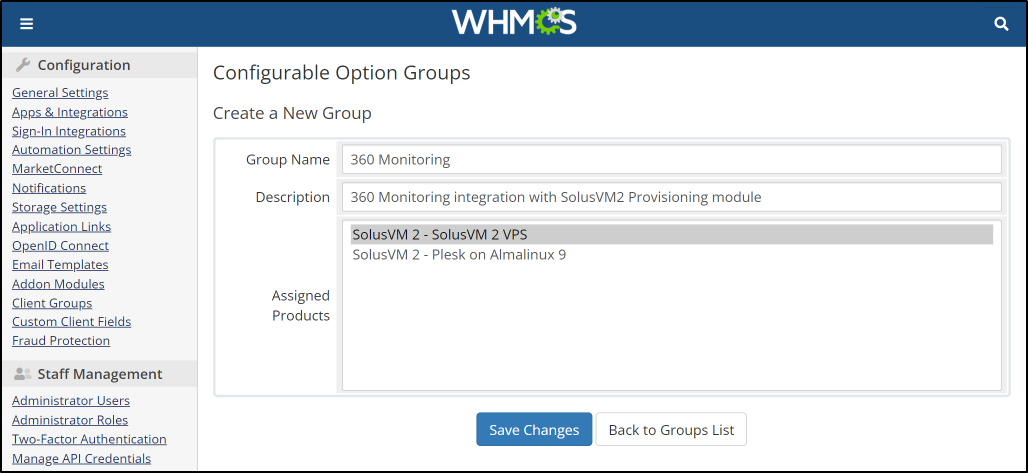Image resolution: width=1028 pixels, height=473 pixels.
Task: Open Apps & Integrations link
Action: click(69, 112)
